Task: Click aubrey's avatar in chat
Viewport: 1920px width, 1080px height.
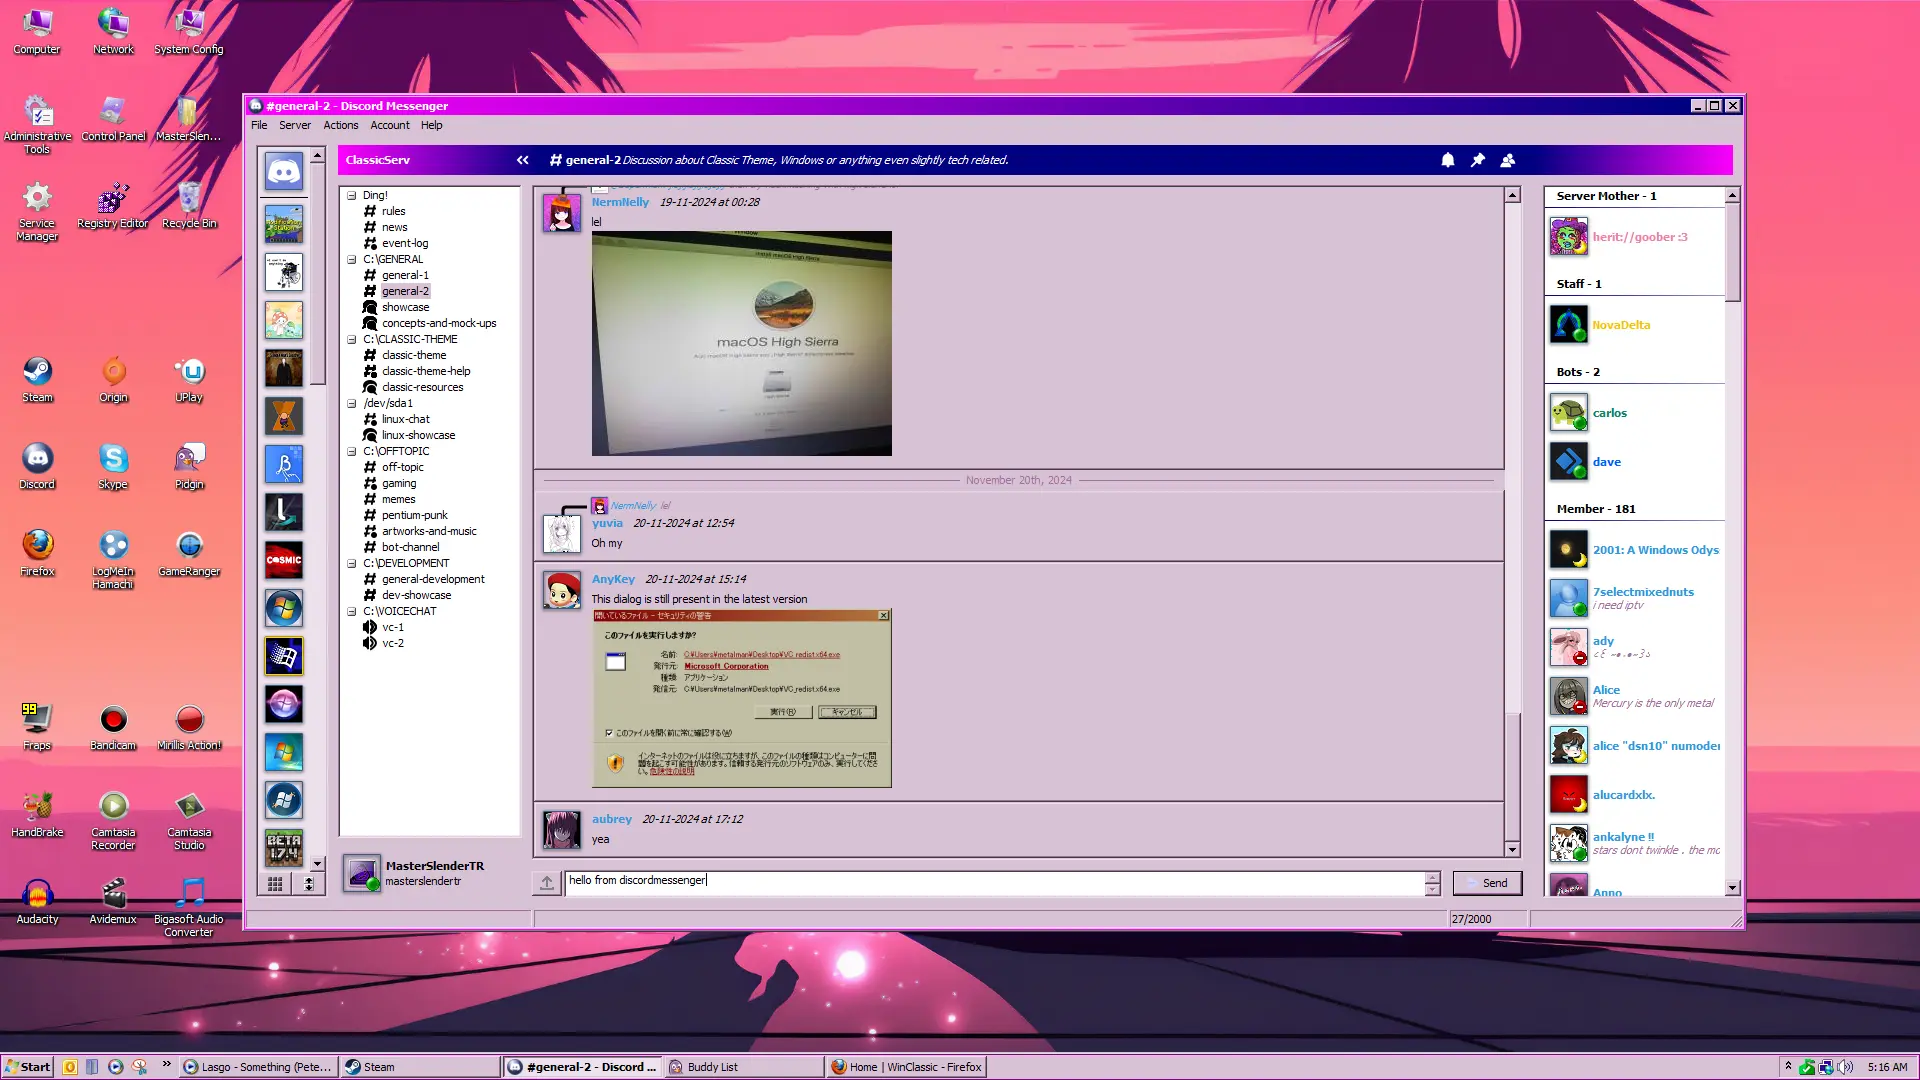Action: 562,830
